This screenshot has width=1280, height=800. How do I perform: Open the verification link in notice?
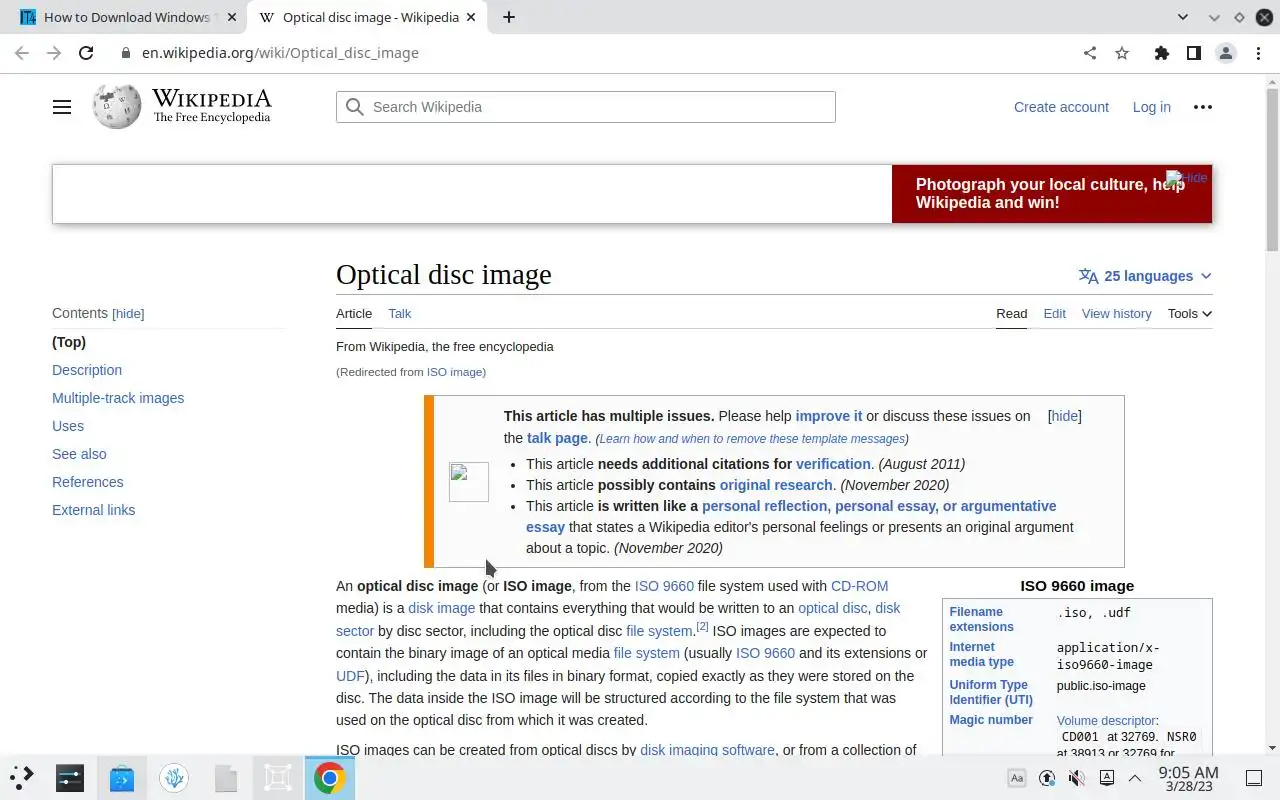click(833, 464)
